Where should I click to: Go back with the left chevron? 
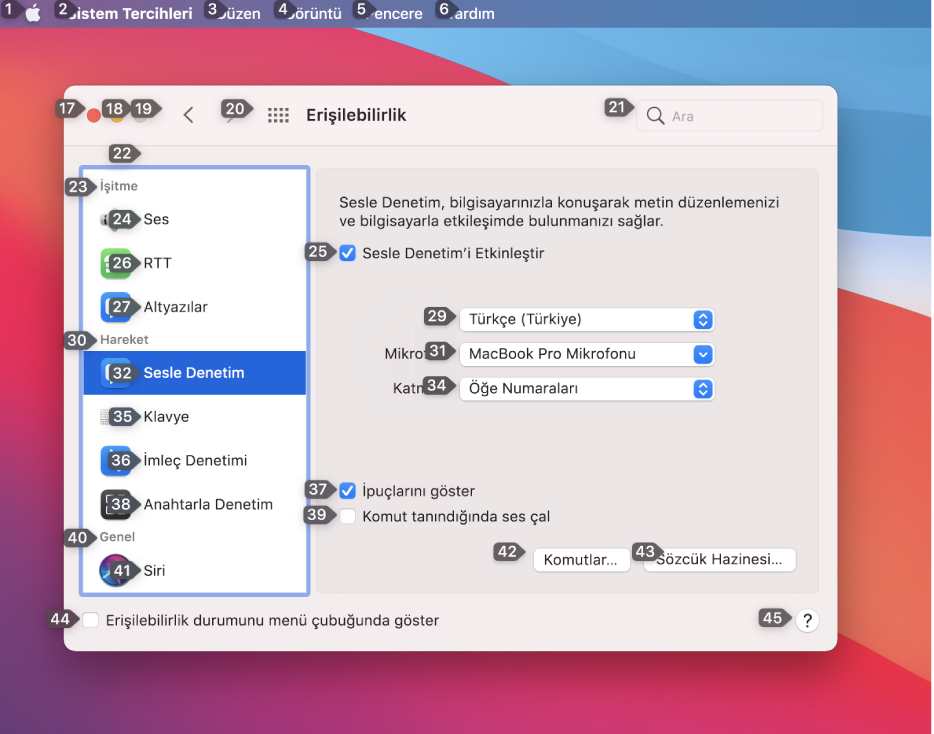pos(188,115)
